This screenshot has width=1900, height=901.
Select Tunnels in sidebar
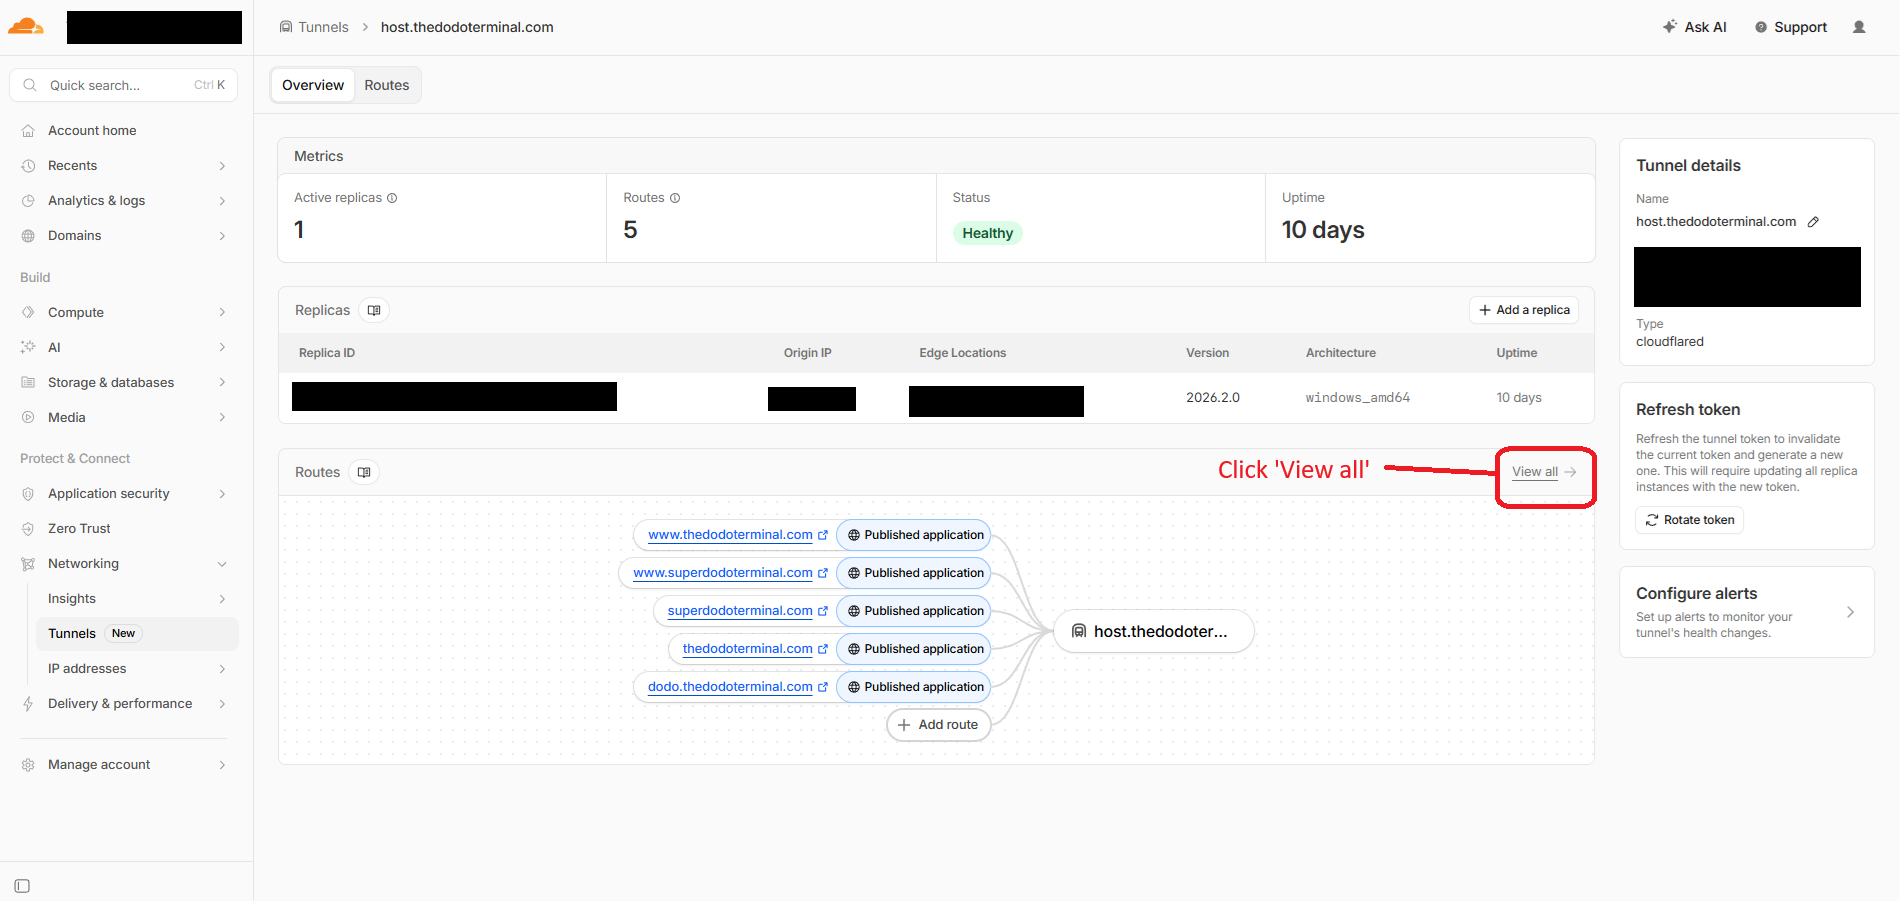tap(136, 633)
